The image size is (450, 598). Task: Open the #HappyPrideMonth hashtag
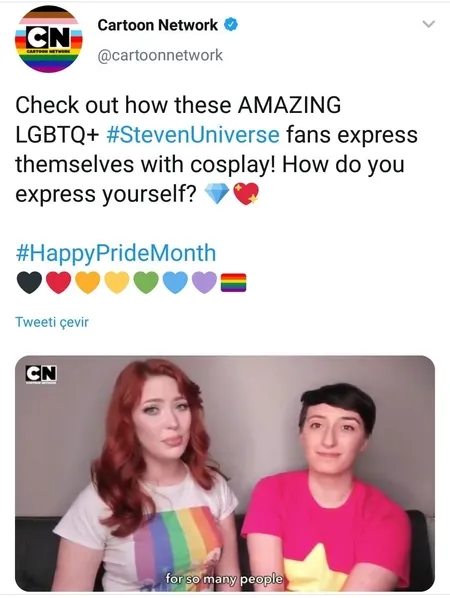click(116, 253)
